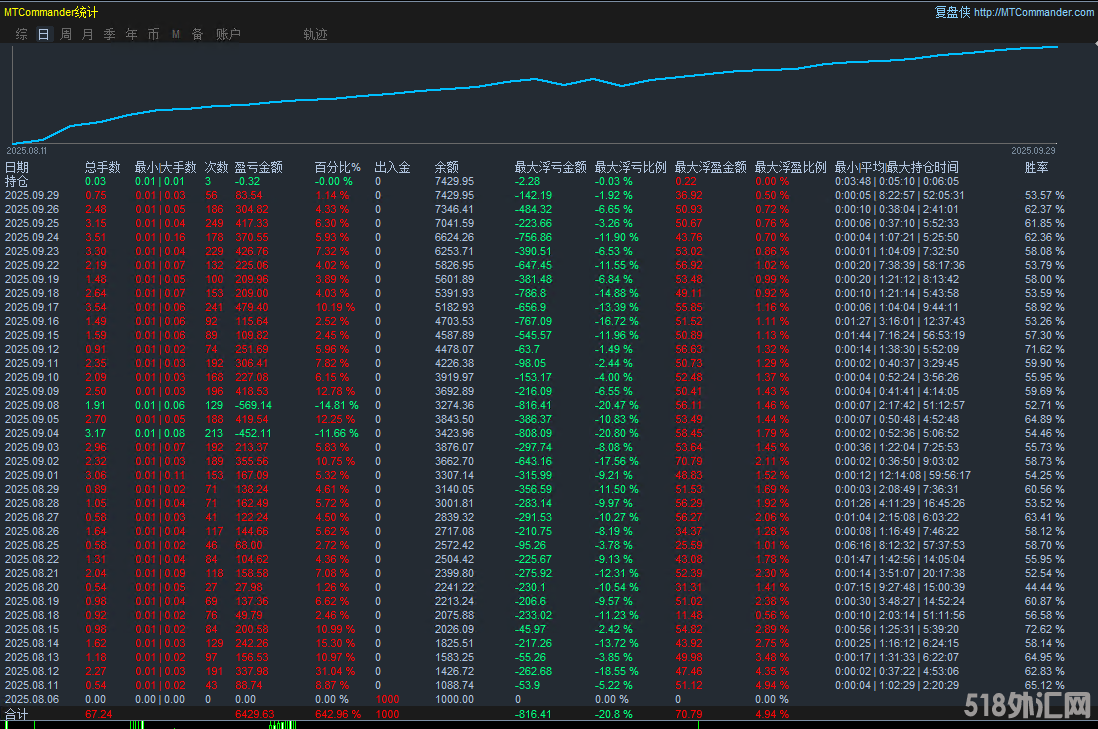This screenshot has width=1098, height=729.
Task: Click the 合计 totals row label
Action: pyautogui.click(x=17, y=715)
